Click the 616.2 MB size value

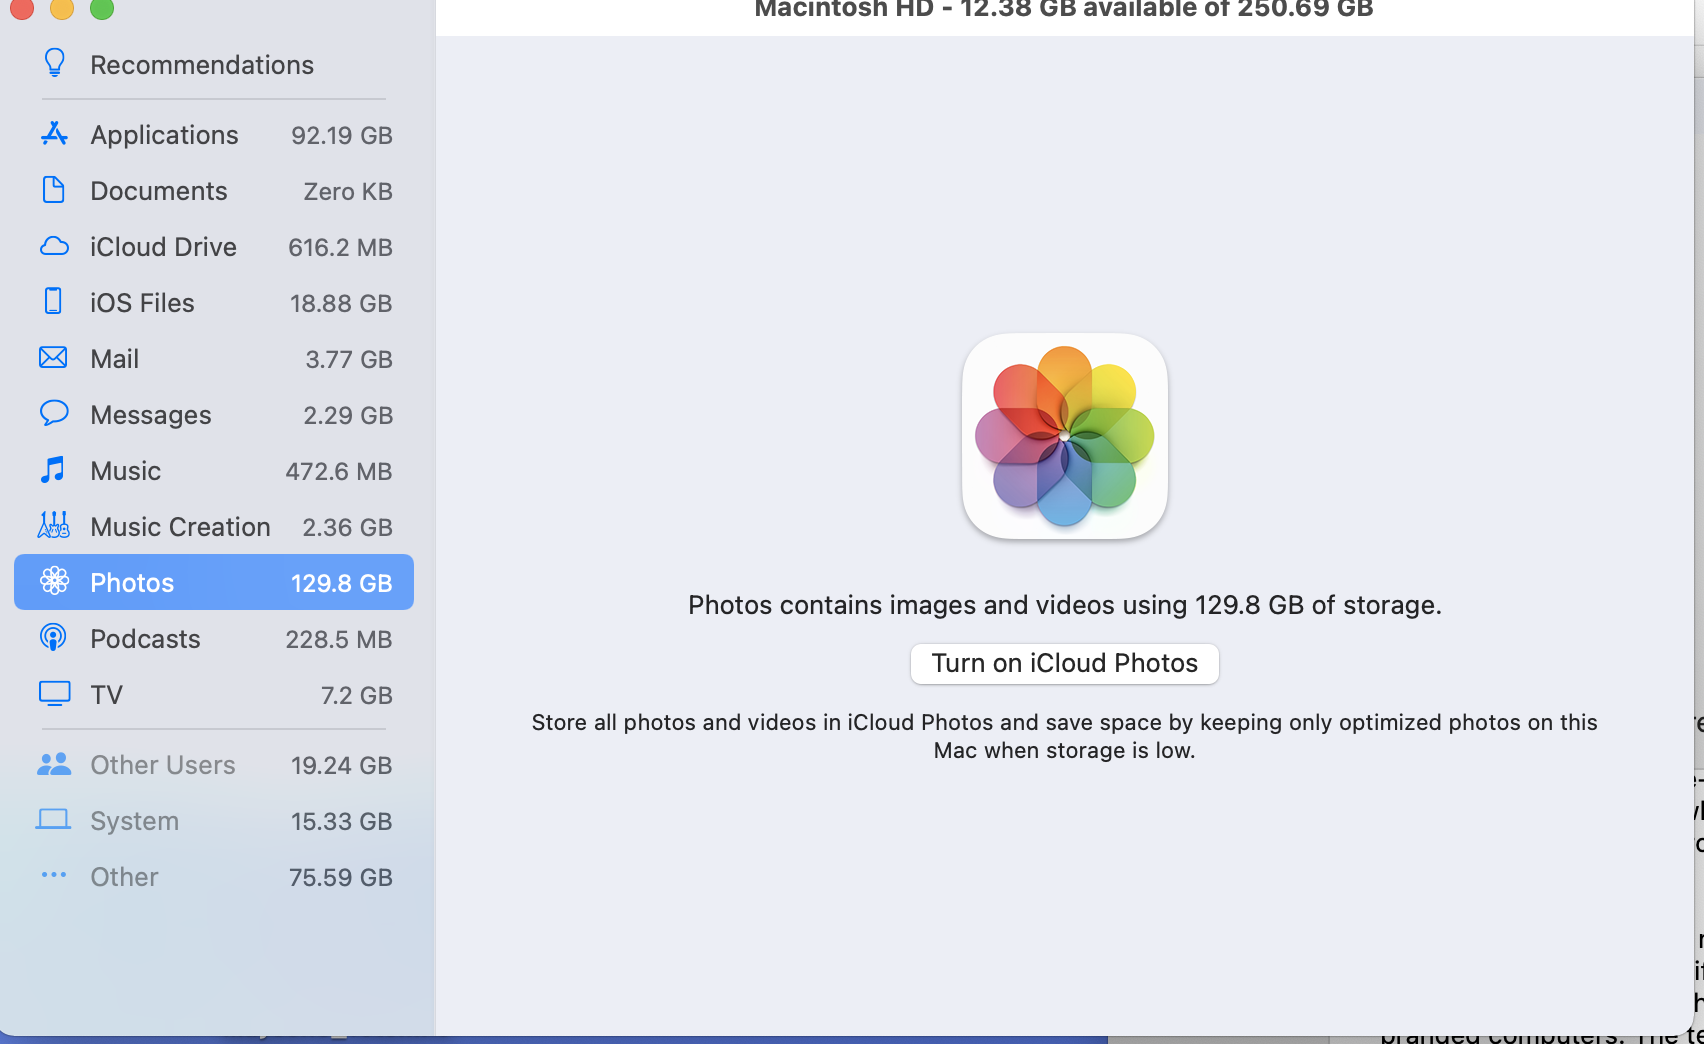pos(340,247)
